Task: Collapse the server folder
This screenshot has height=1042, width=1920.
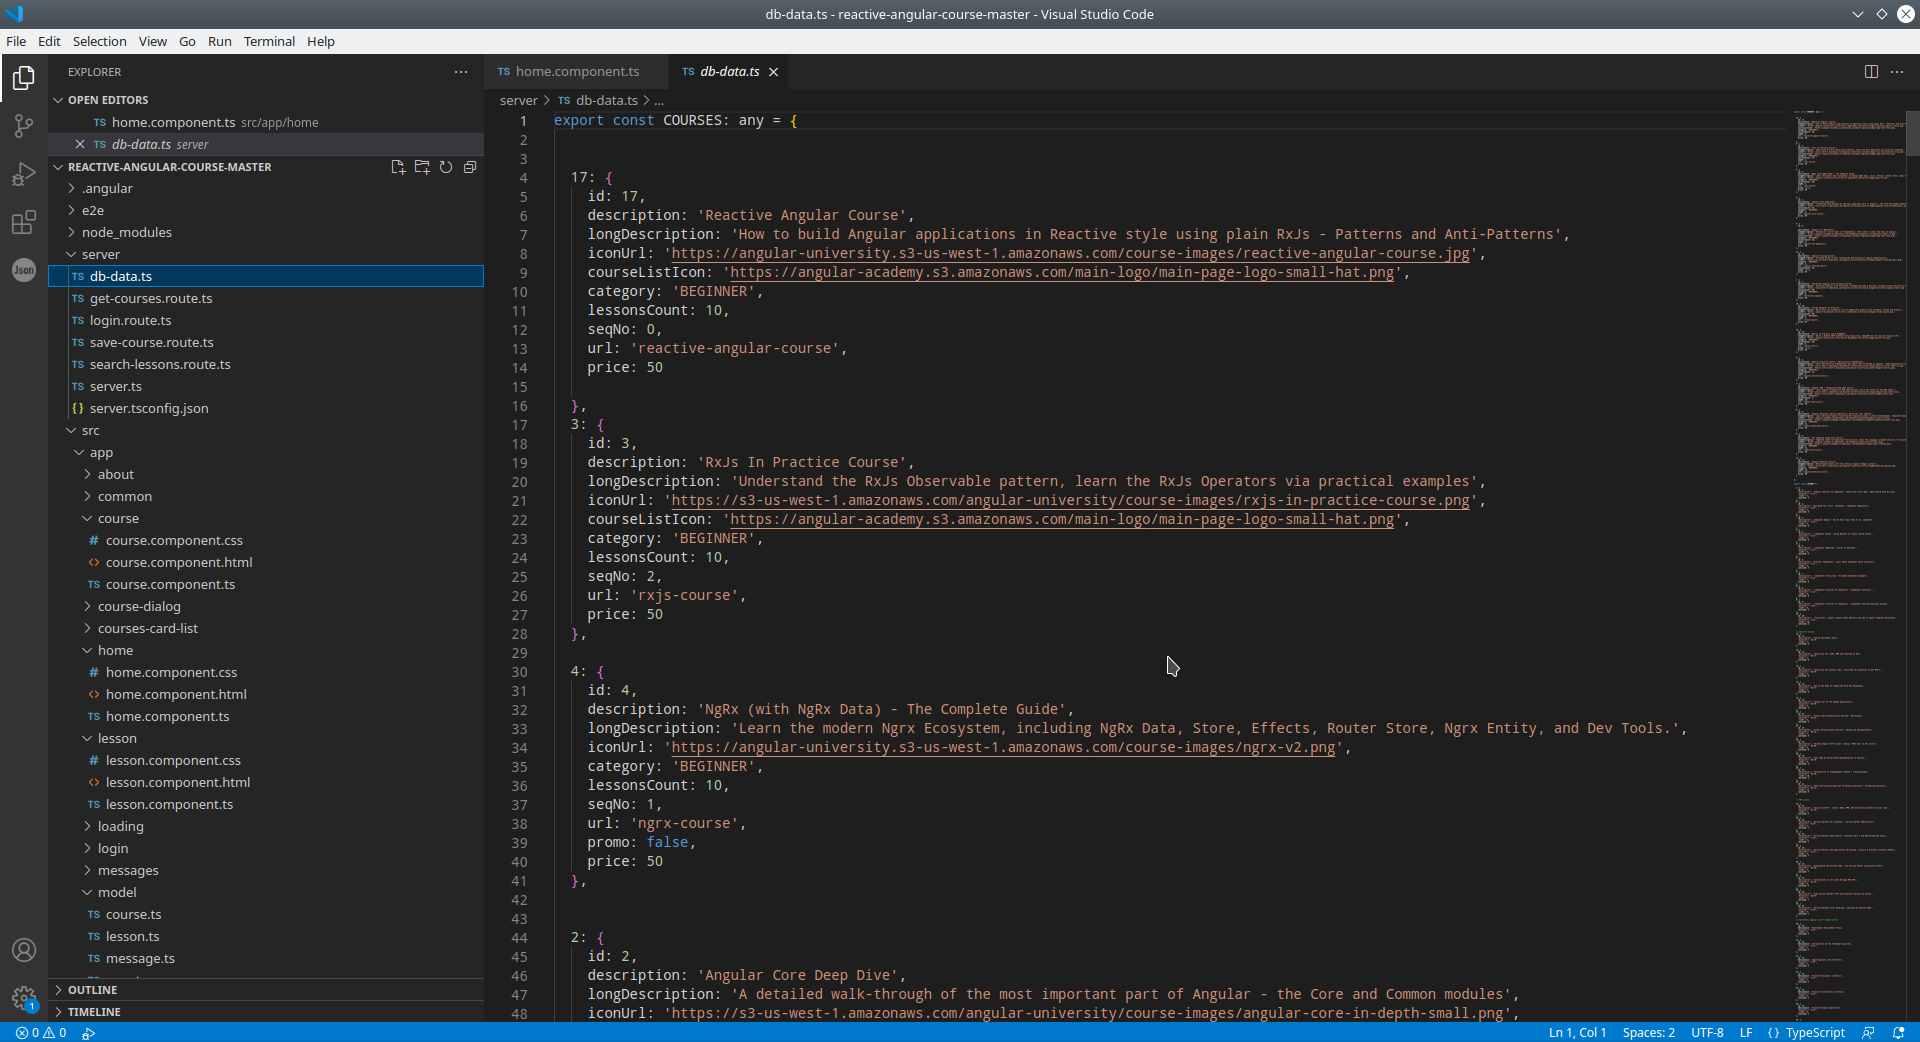Action: pos(267,254)
